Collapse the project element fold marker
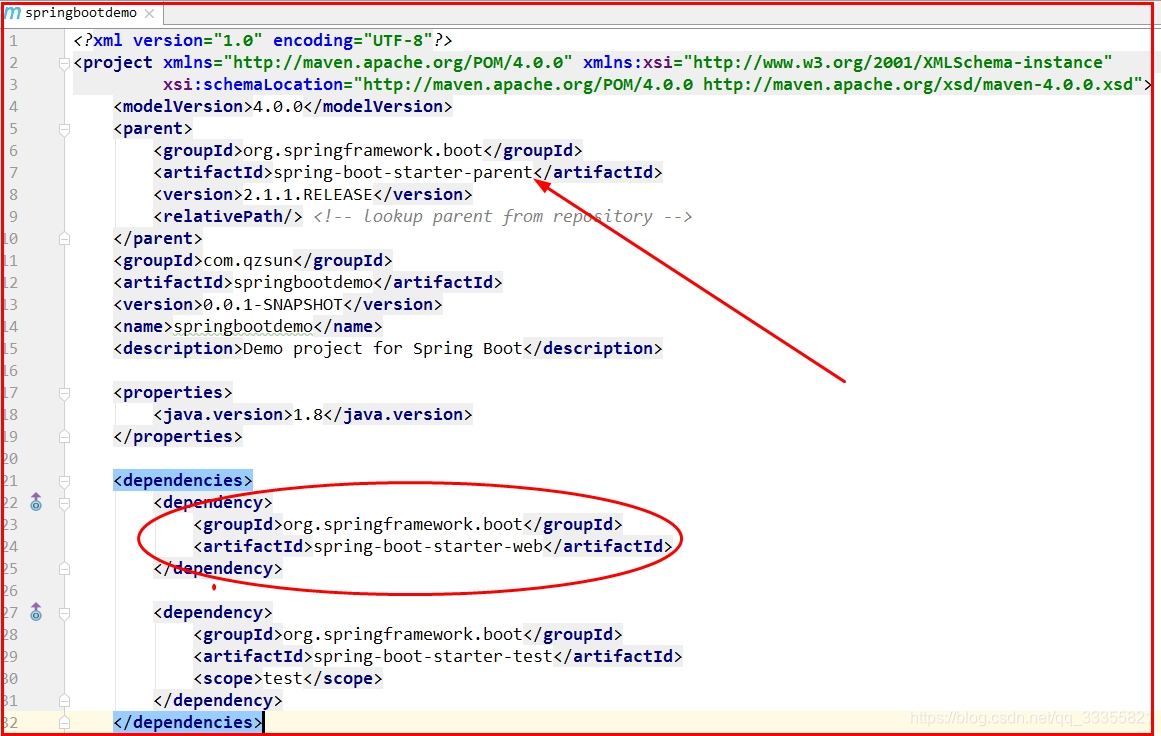Image resolution: width=1161 pixels, height=736 pixels. point(64,64)
